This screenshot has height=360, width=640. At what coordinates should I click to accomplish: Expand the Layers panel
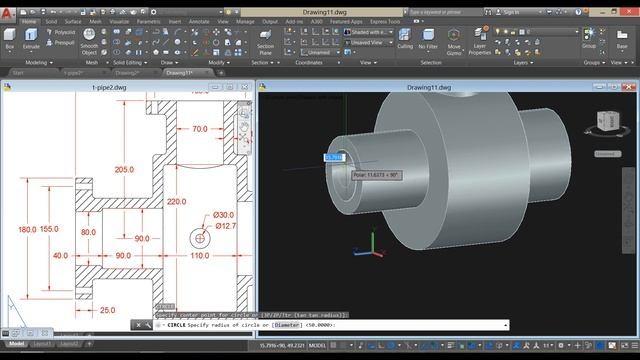coord(524,62)
